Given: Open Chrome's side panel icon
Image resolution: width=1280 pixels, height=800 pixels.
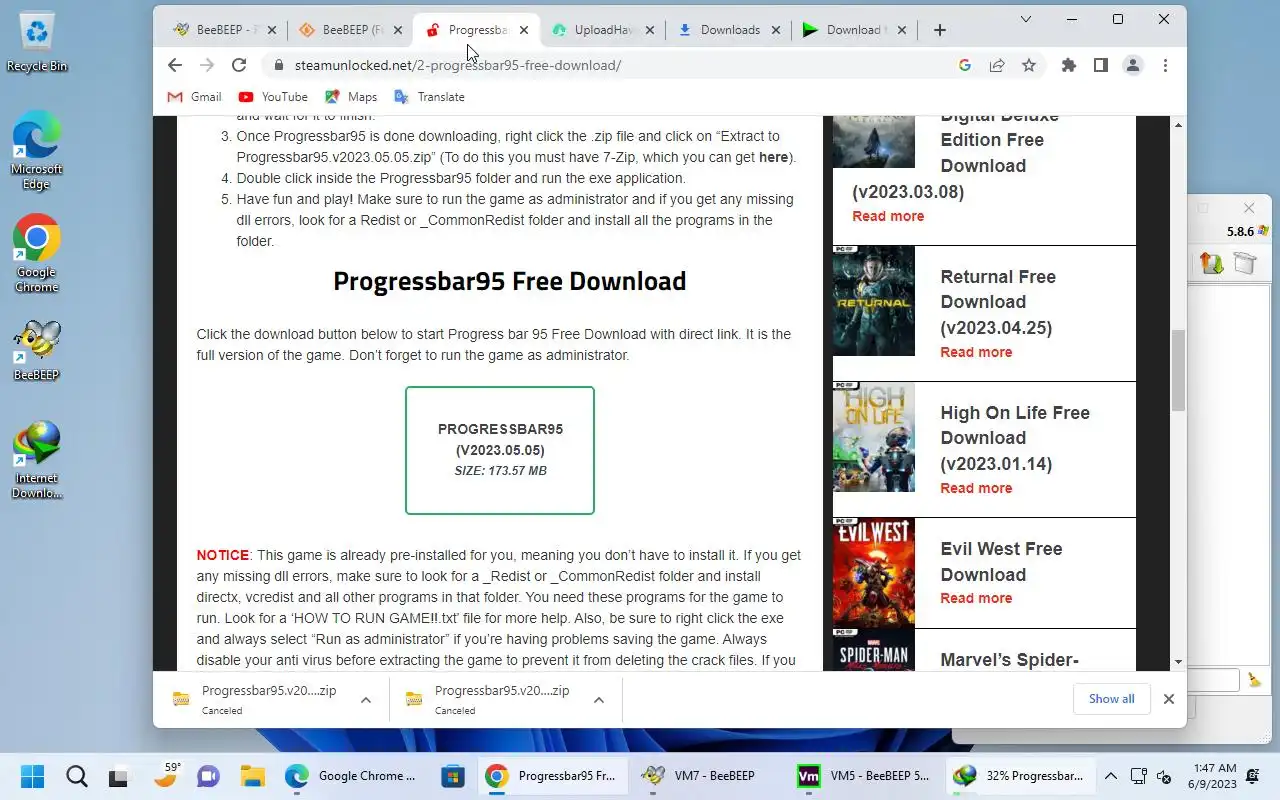Looking at the screenshot, I should [x=1101, y=65].
